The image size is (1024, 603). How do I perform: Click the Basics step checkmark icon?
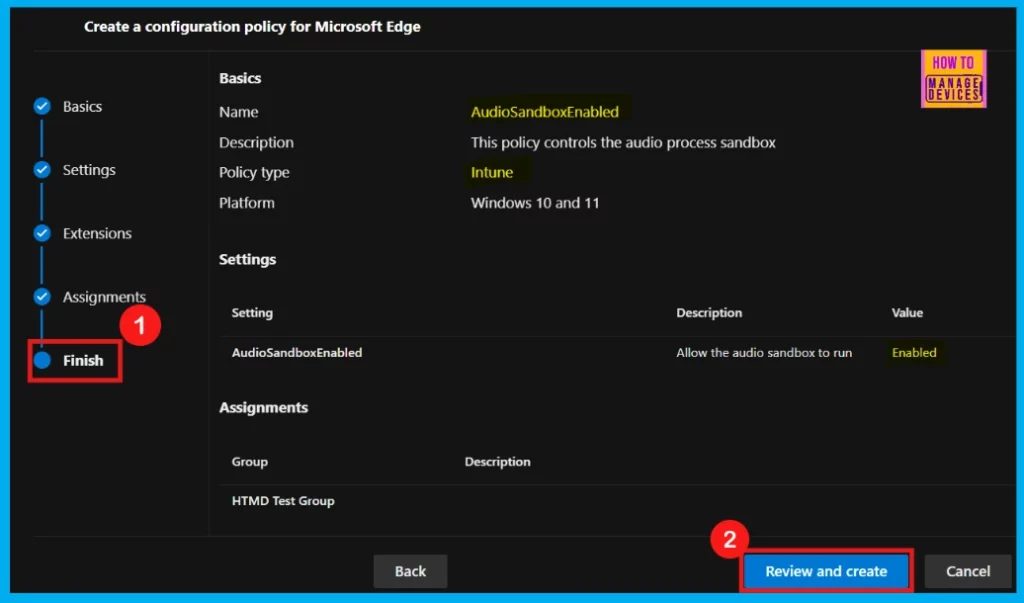pyautogui.click(x=42, y=106)
